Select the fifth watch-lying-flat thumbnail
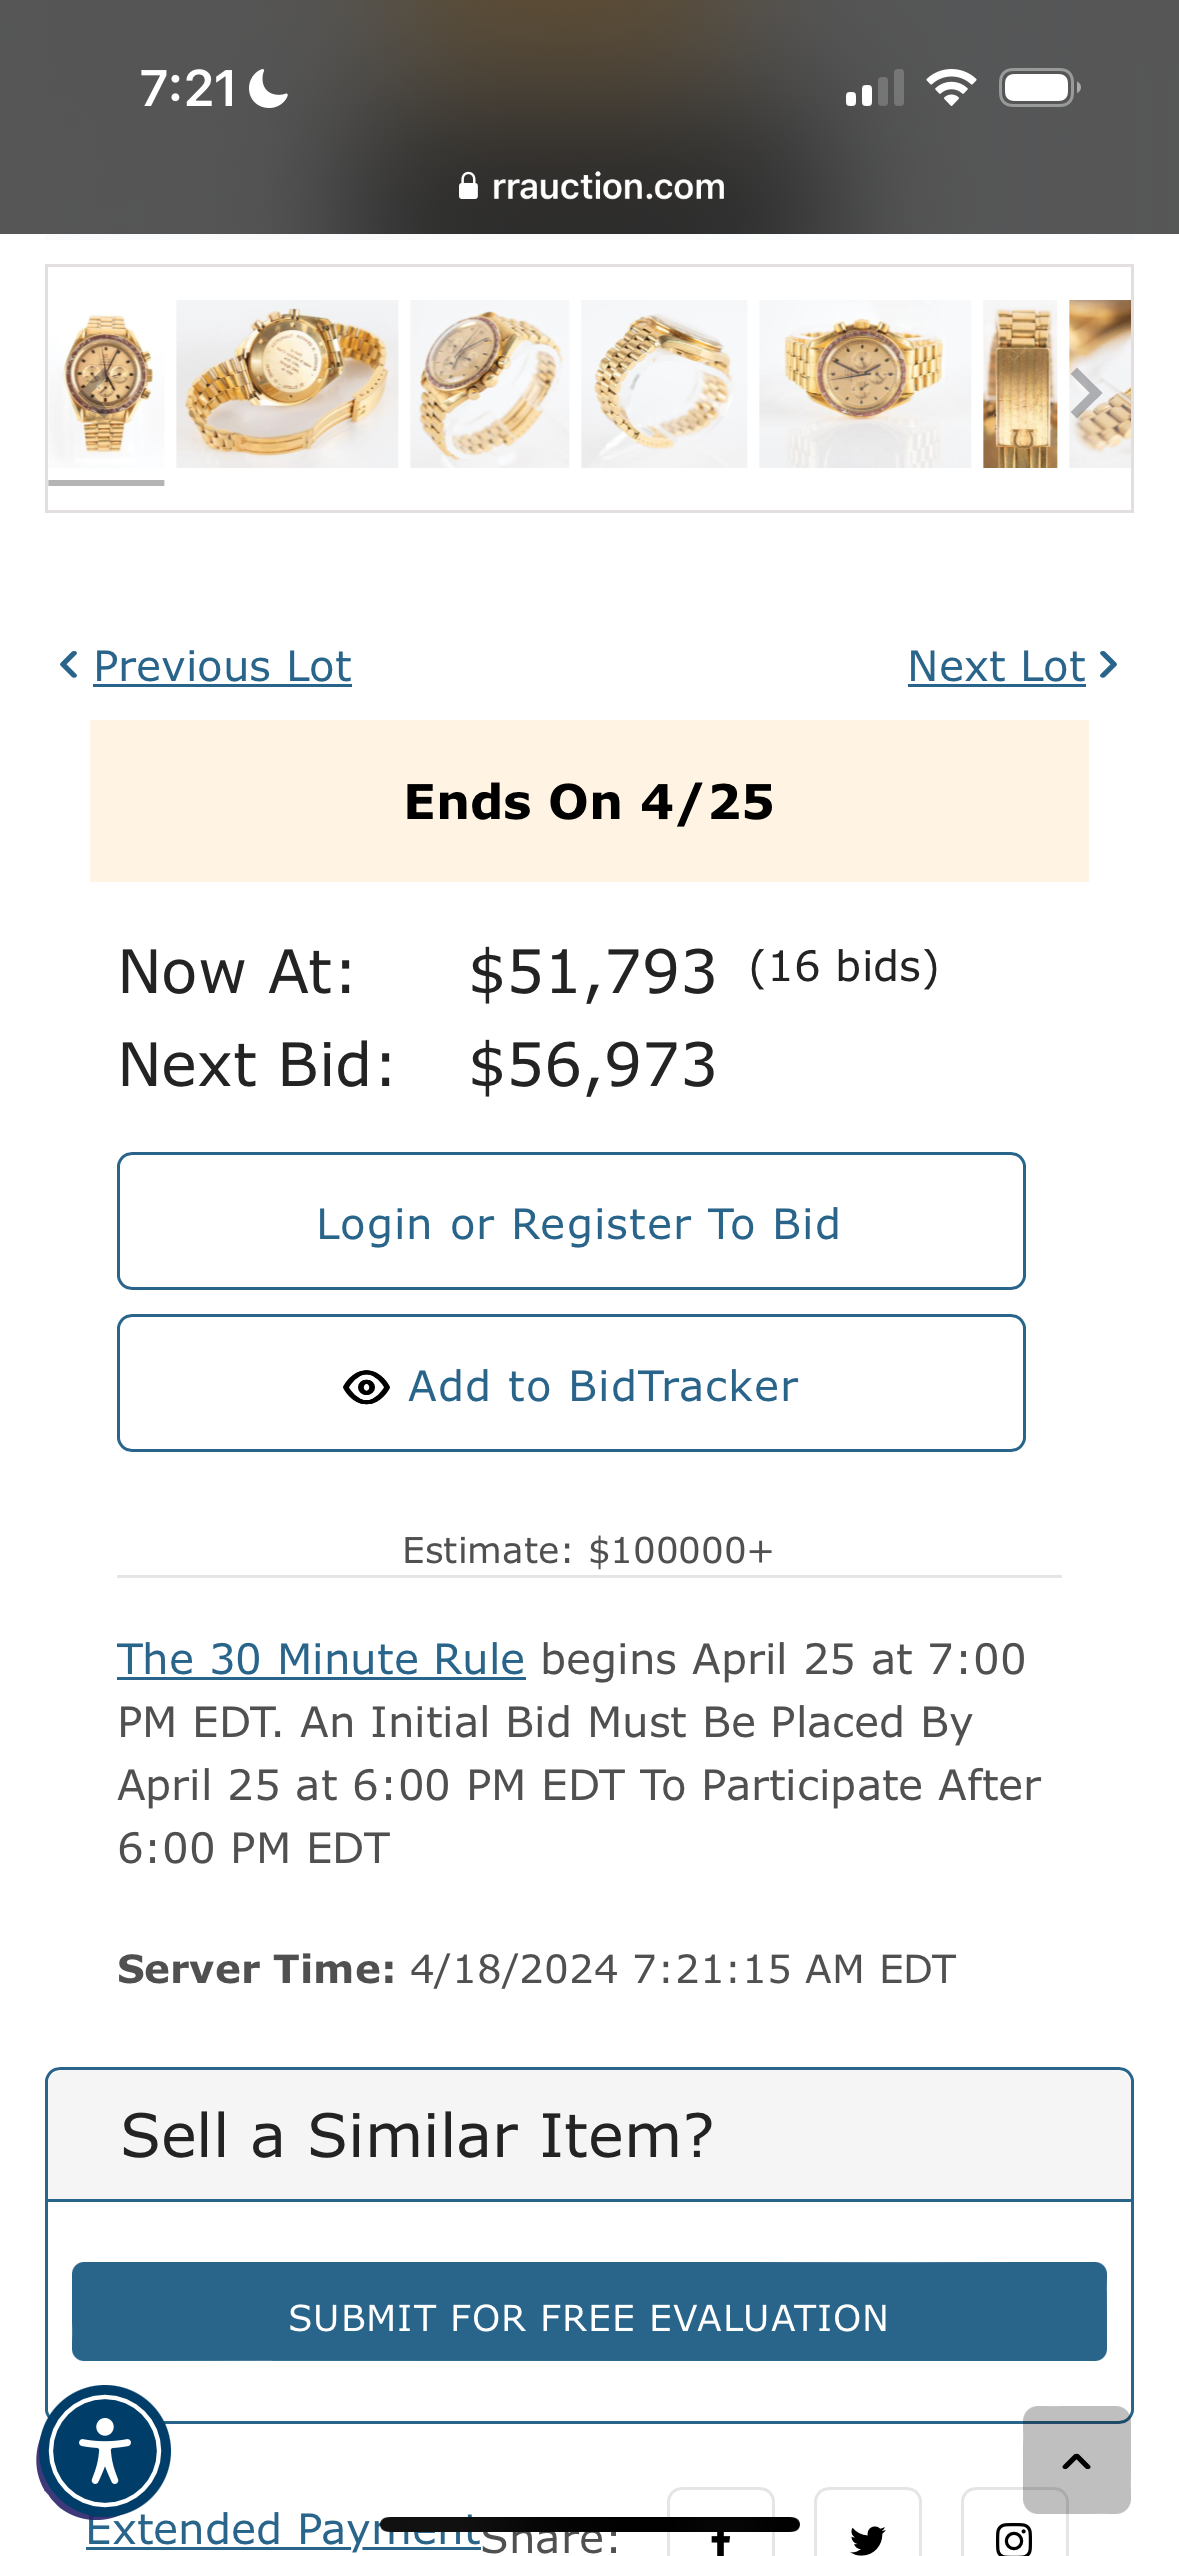 pyautogui.click(x=865, y=384)
